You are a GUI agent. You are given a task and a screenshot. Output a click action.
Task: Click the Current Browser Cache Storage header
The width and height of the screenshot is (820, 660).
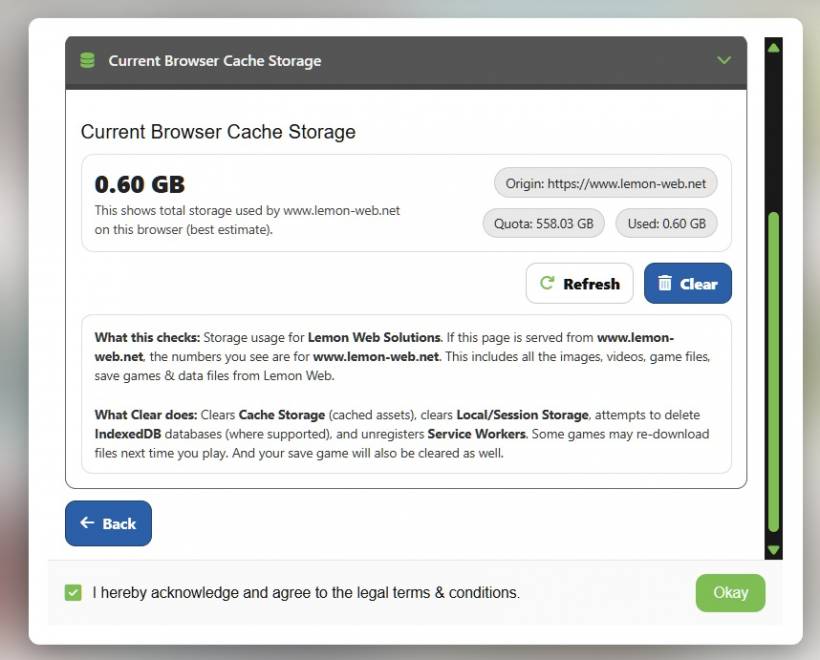215,61
